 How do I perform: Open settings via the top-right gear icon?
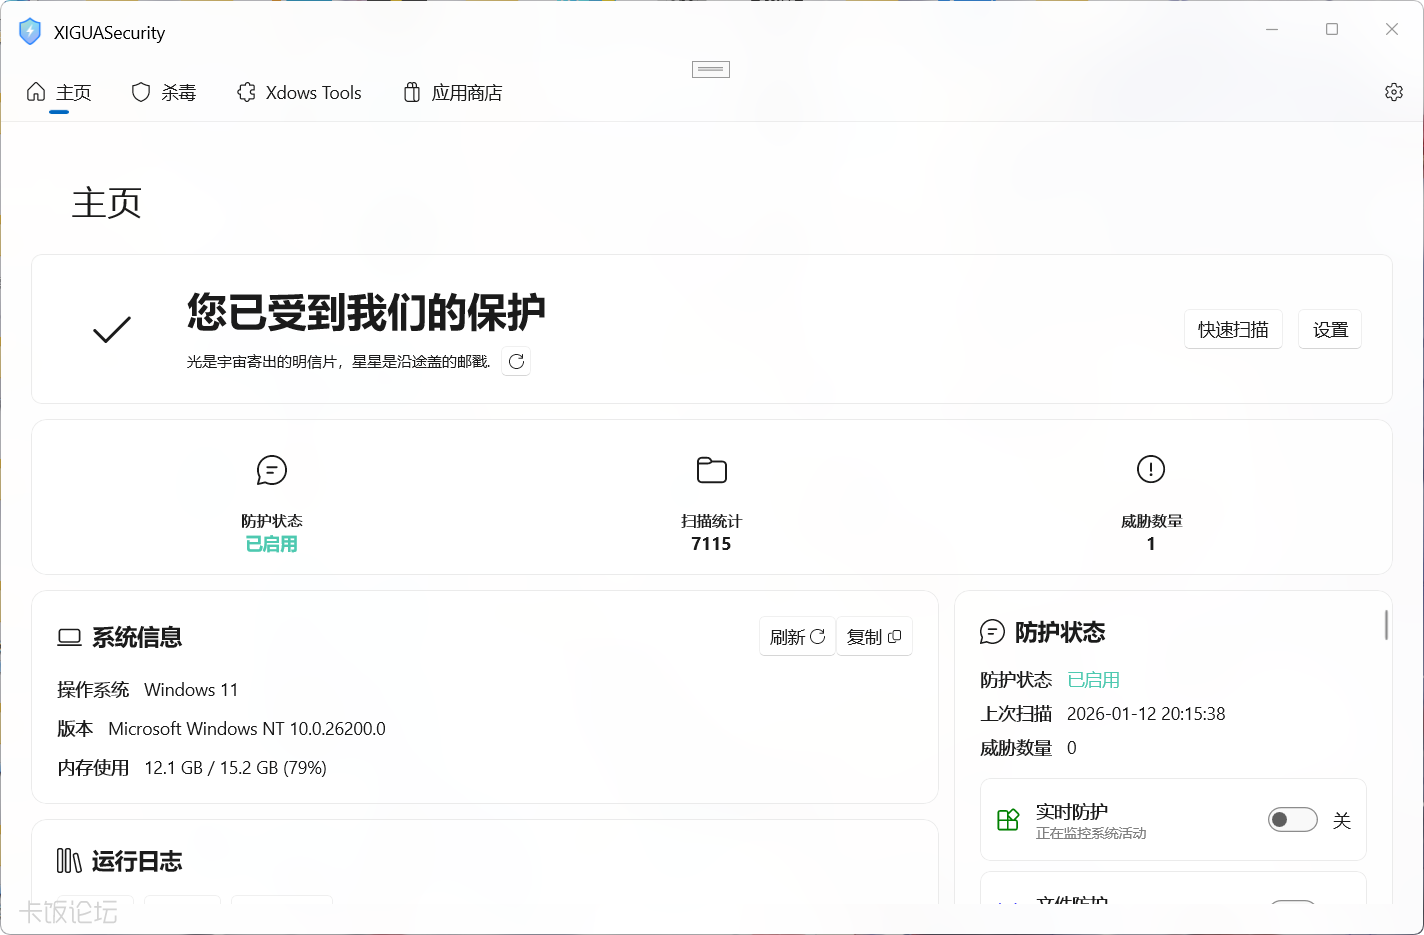tap(1393, 92)
